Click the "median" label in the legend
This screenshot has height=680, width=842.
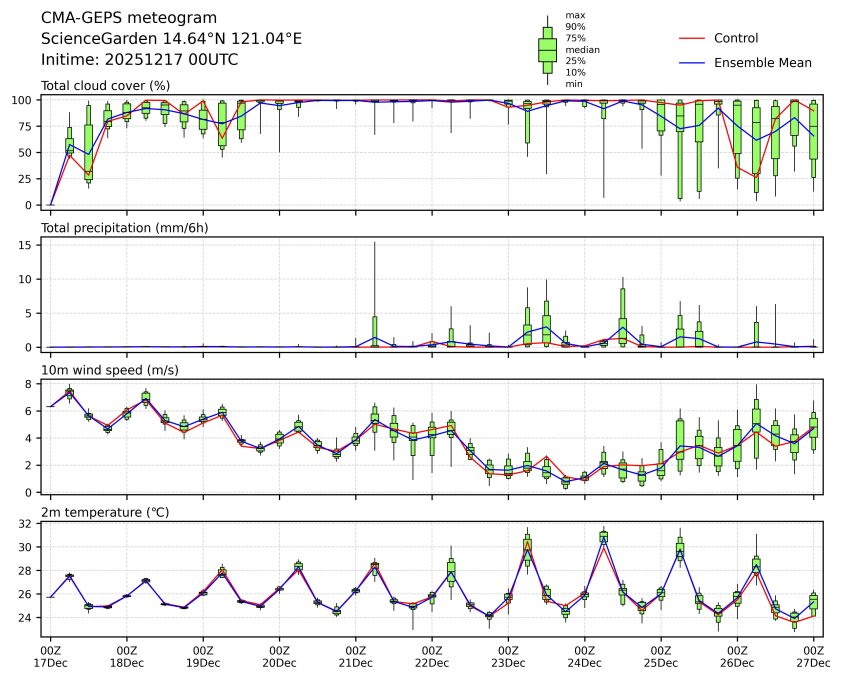(x=577, y=49)
